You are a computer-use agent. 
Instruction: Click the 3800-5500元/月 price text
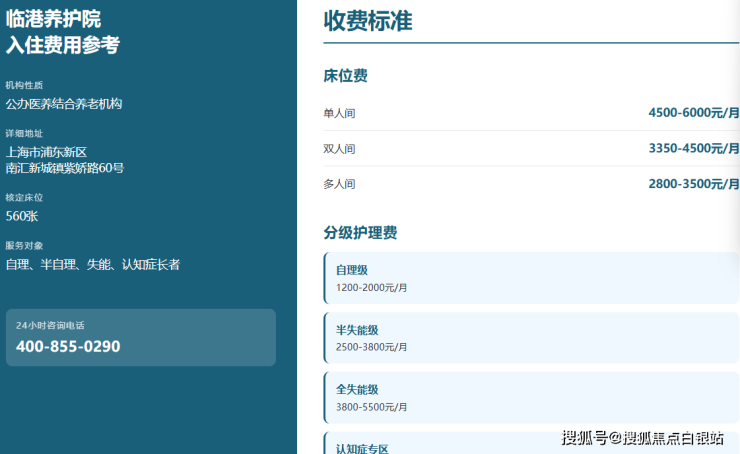click(x=371, y=407)
